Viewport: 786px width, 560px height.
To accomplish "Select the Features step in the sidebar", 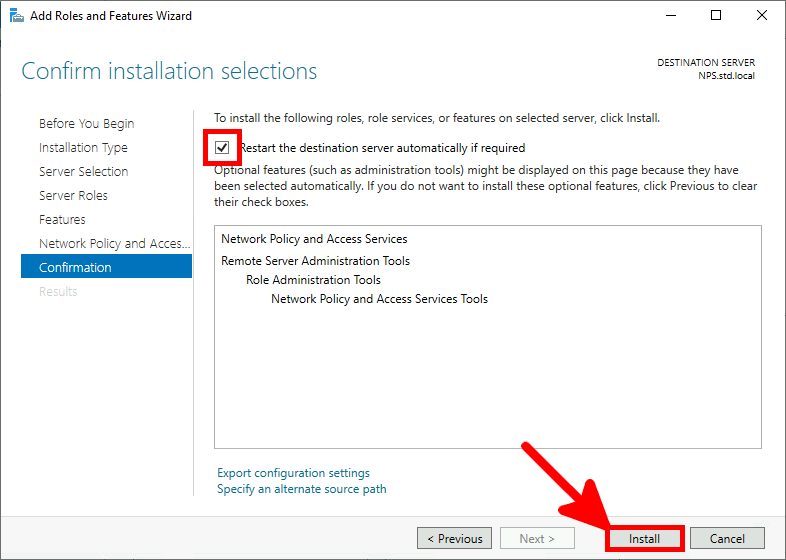I will pos(62,220).
